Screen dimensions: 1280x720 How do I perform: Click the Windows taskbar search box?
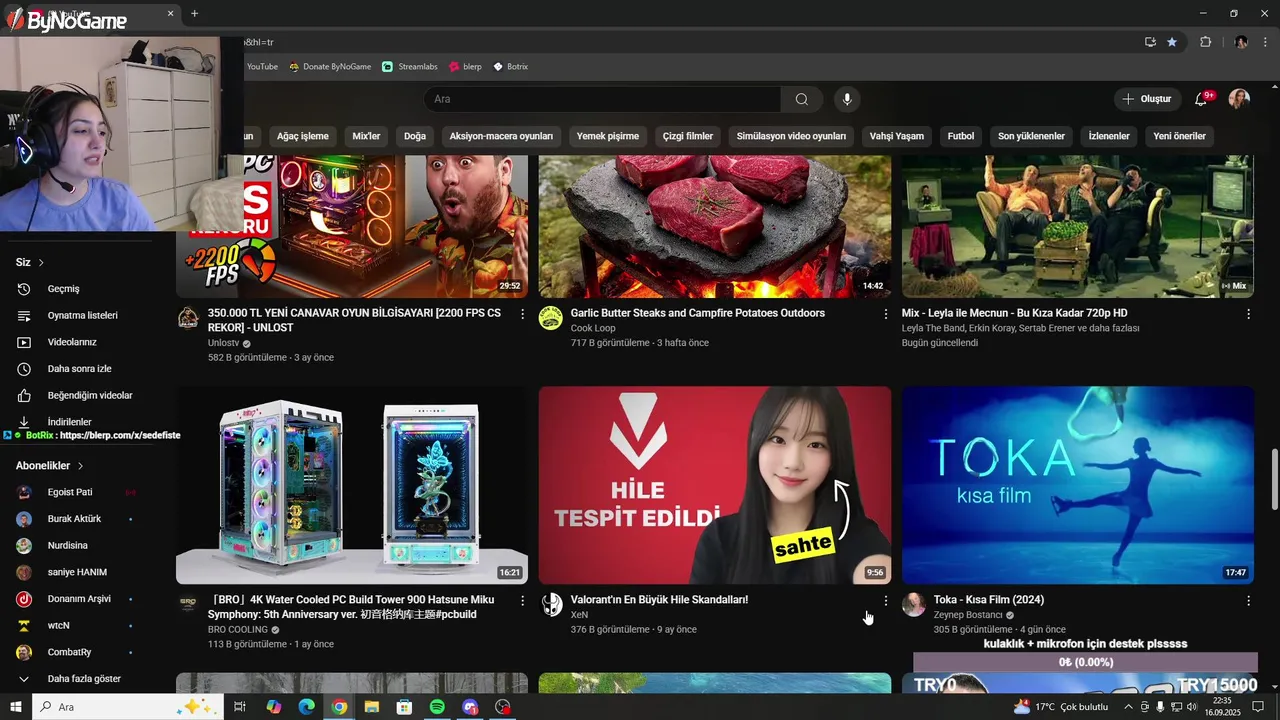(x=128, y=707)
